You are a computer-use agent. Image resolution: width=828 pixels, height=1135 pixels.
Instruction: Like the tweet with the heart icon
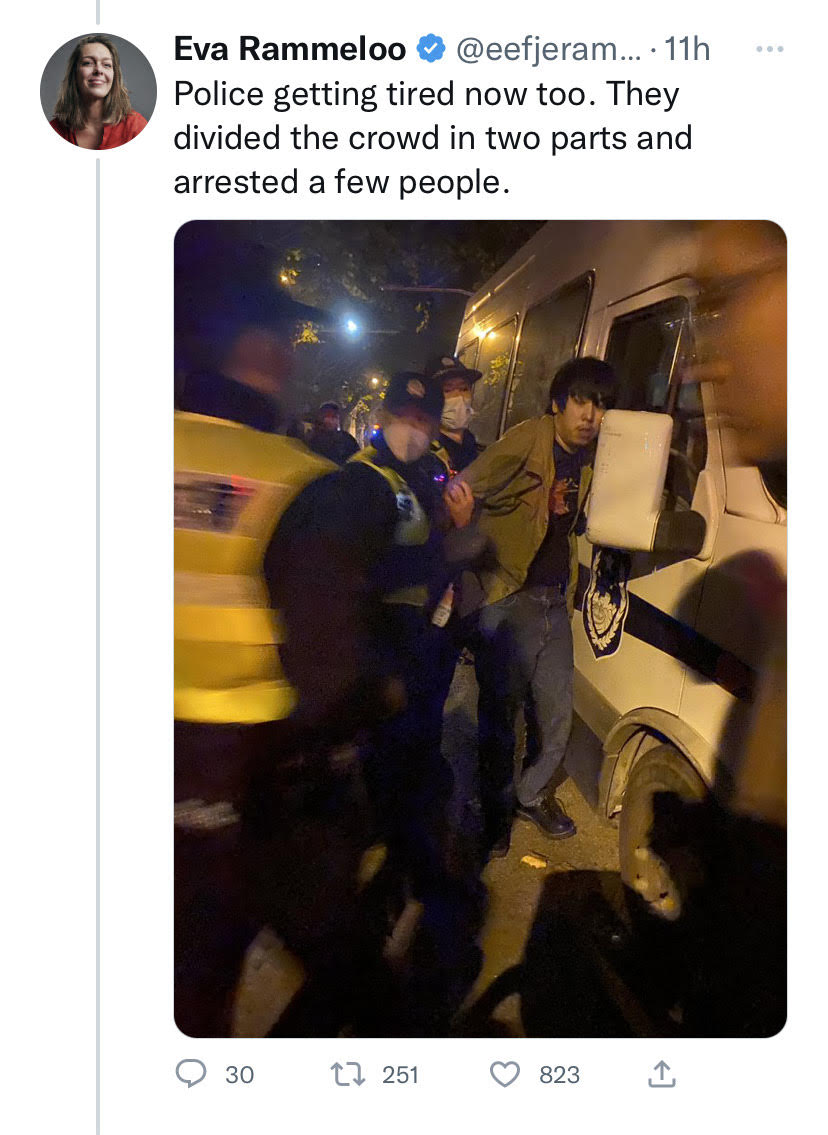[x=505, y=1074]
